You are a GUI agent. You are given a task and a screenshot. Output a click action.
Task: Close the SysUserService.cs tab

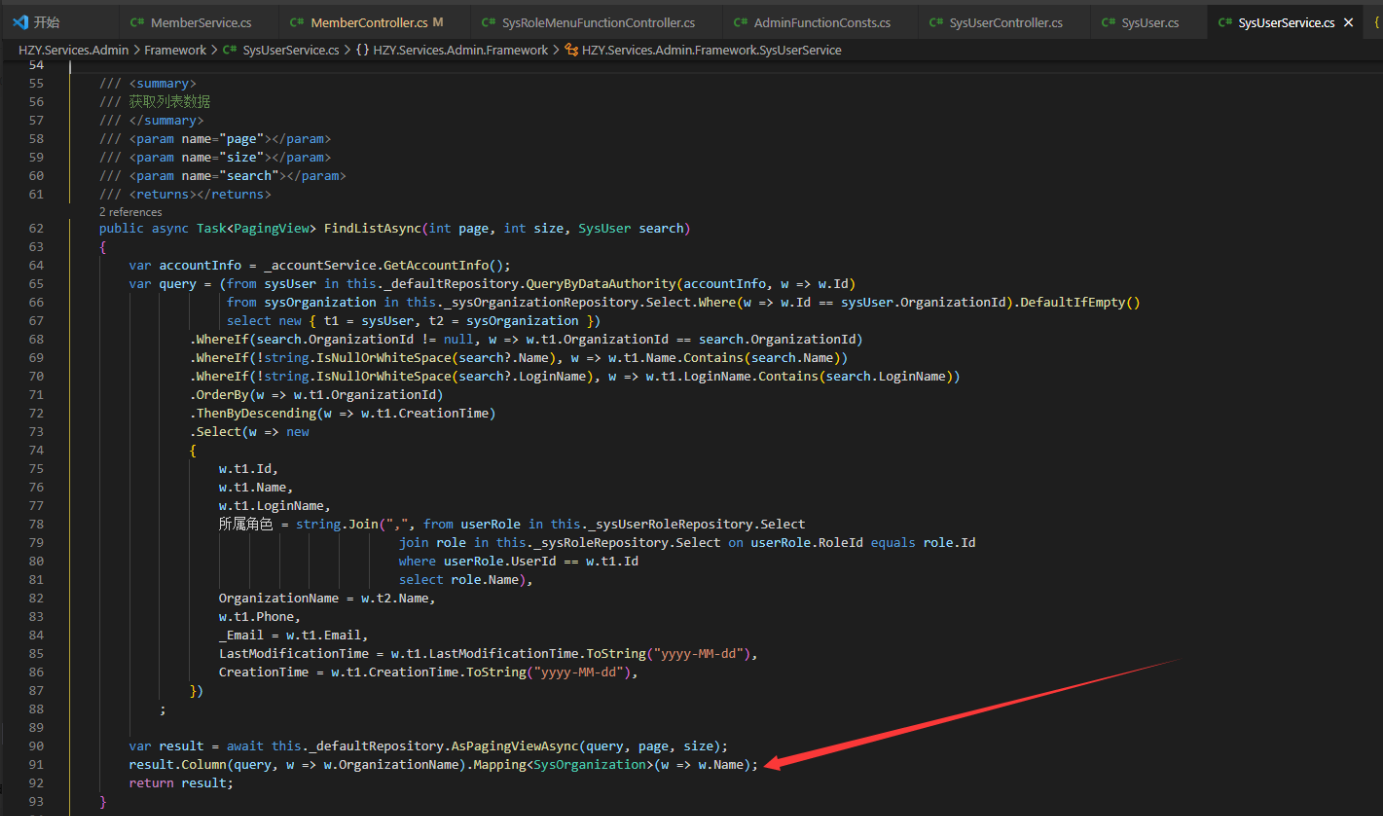click(x=1348, y=22)
